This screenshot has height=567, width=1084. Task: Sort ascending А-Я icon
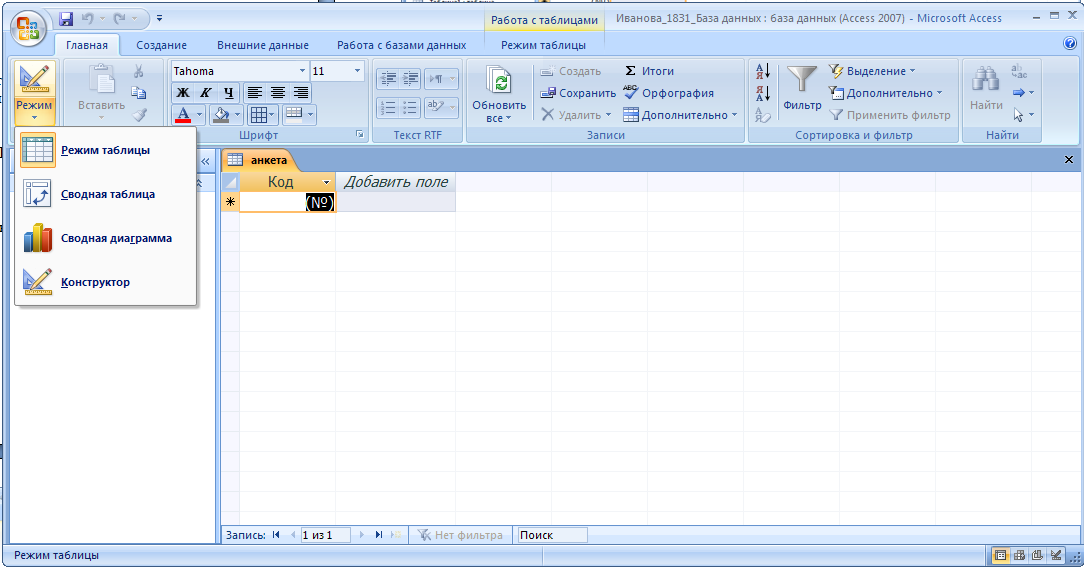point(763,71)
